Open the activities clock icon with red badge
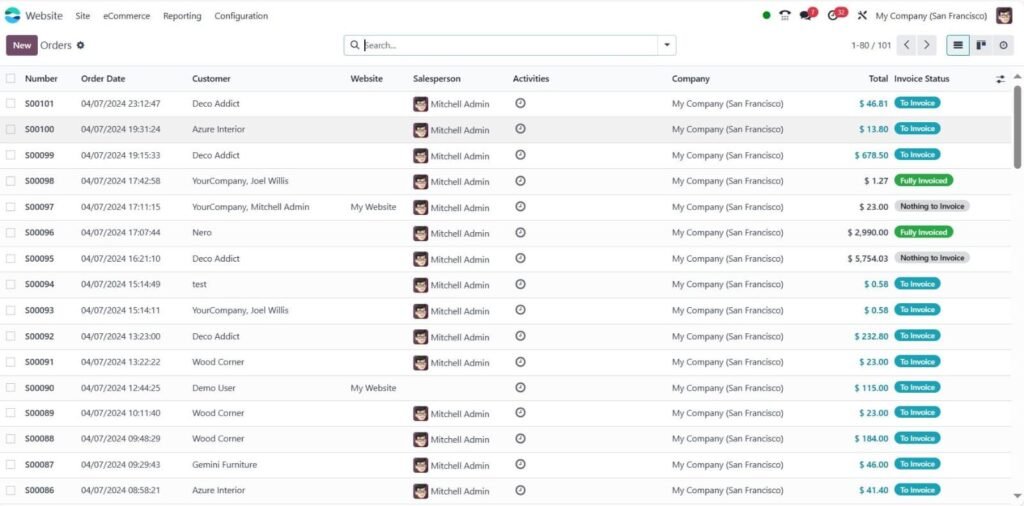This screenshot has width=1024, height=506. pos(835,15)
